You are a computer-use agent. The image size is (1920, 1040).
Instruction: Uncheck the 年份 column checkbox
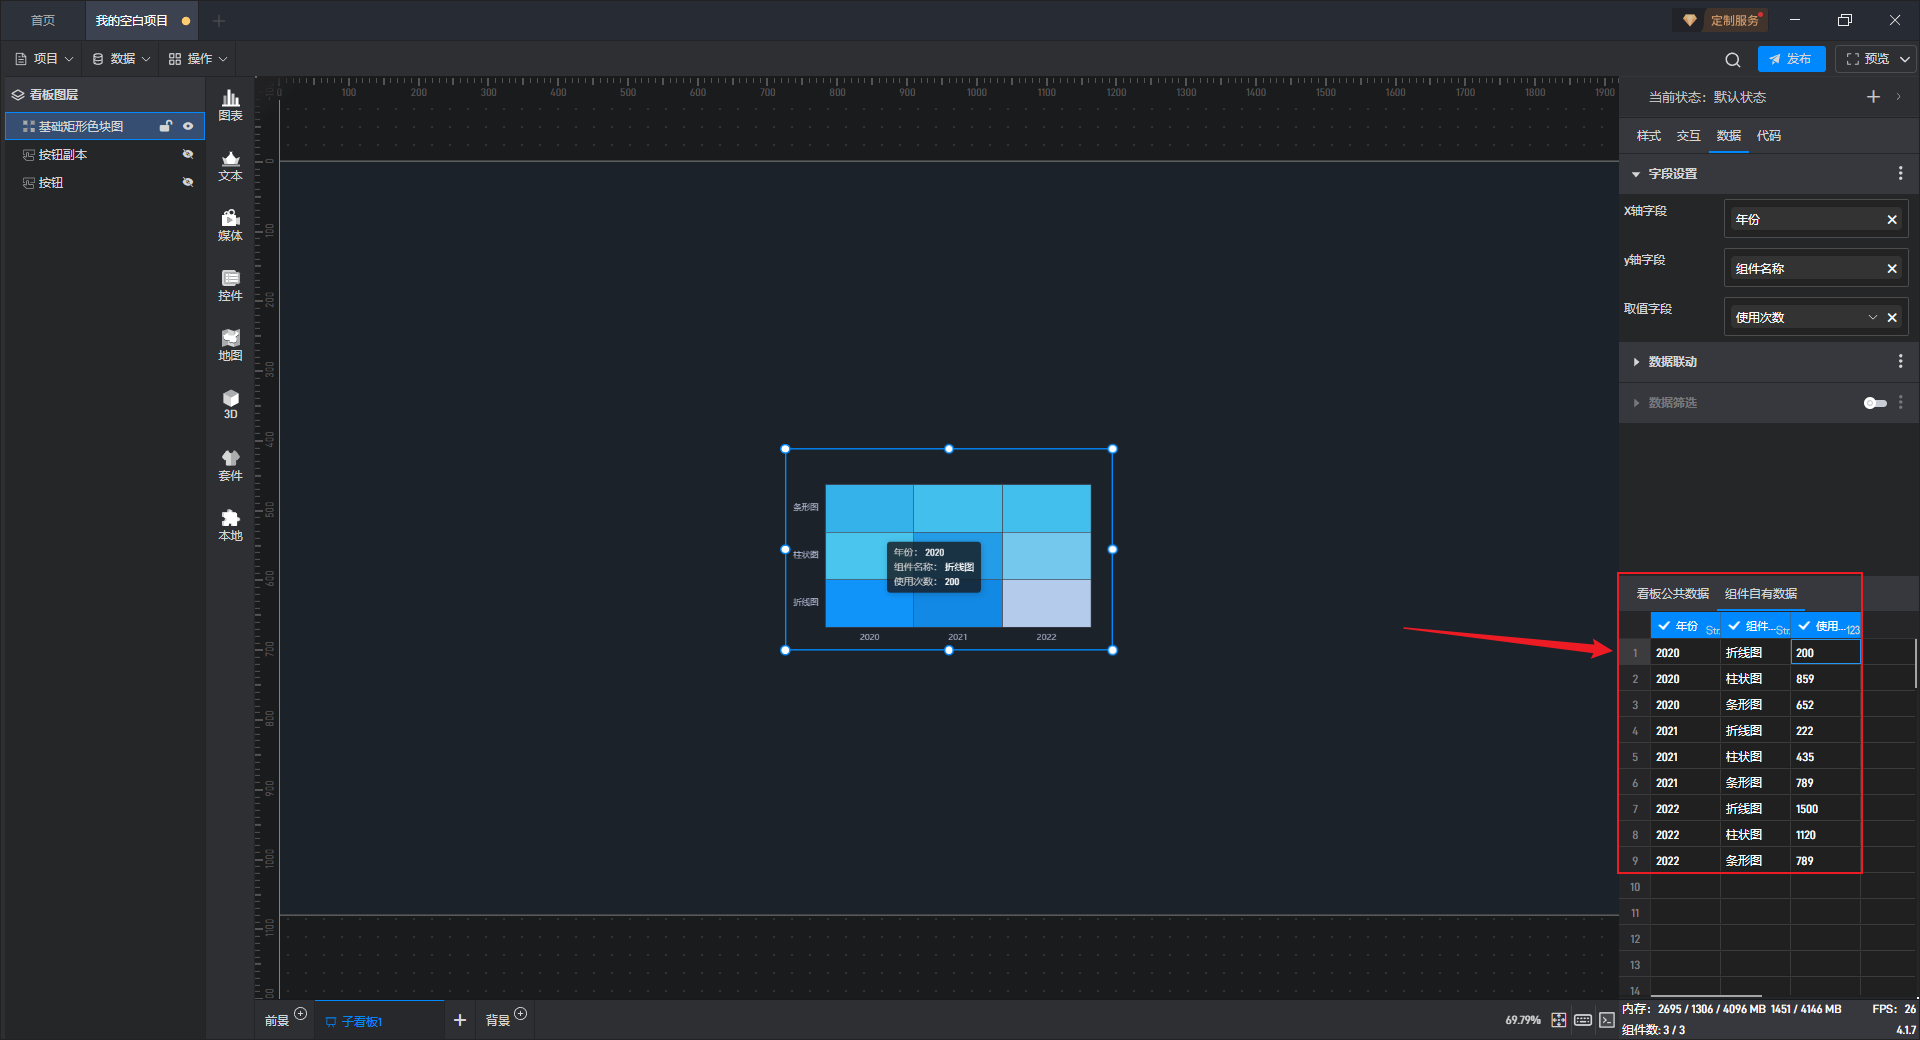pyautogui.click(x=1664, y=626)
